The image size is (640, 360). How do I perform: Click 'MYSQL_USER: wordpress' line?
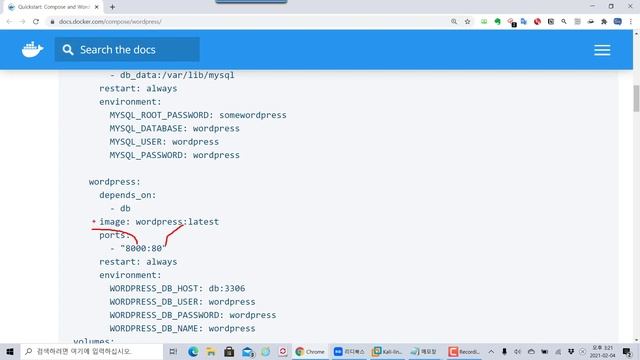[x=164, y=142]
